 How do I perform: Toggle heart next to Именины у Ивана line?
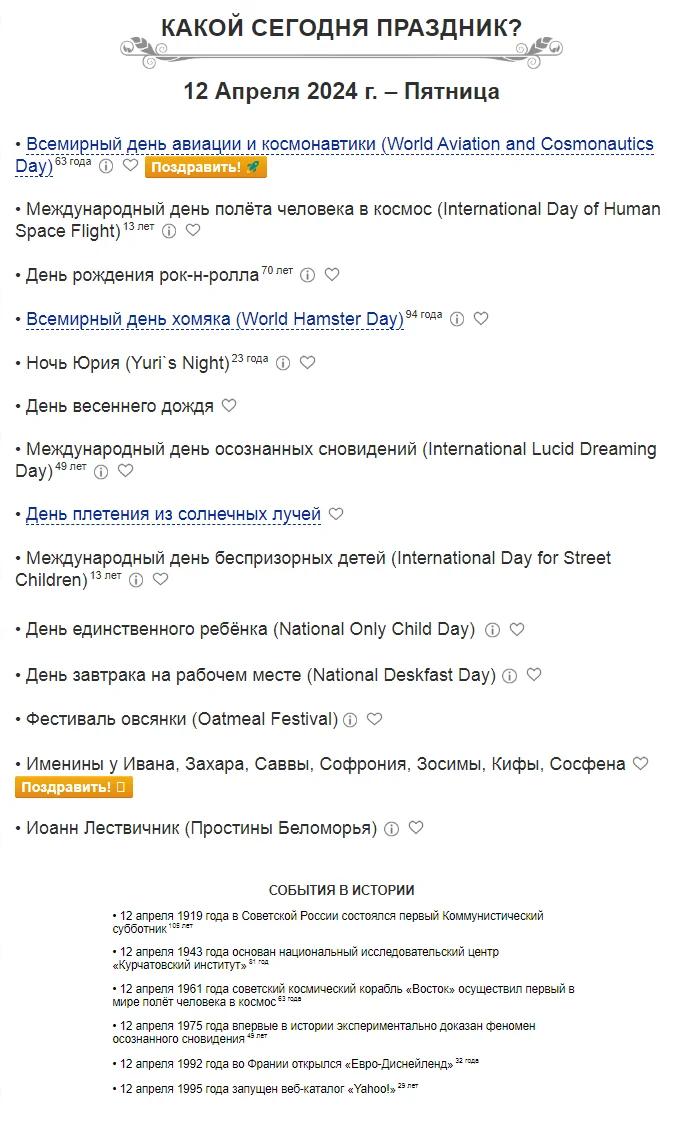[641, 763]
